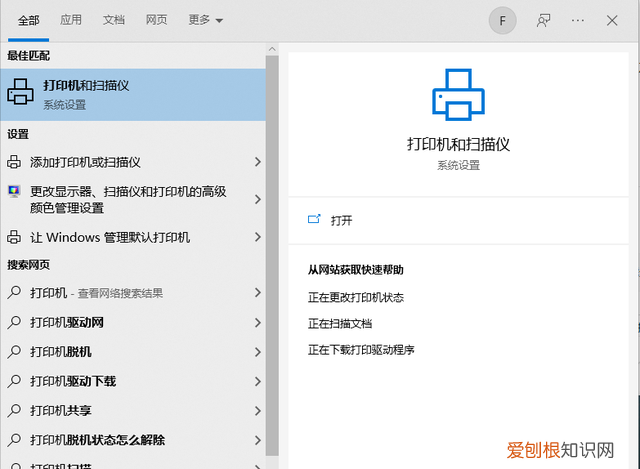
Task: Open help link 正在下载打印驱动程序
Action: pyautogui.click(x=361, y=350)
